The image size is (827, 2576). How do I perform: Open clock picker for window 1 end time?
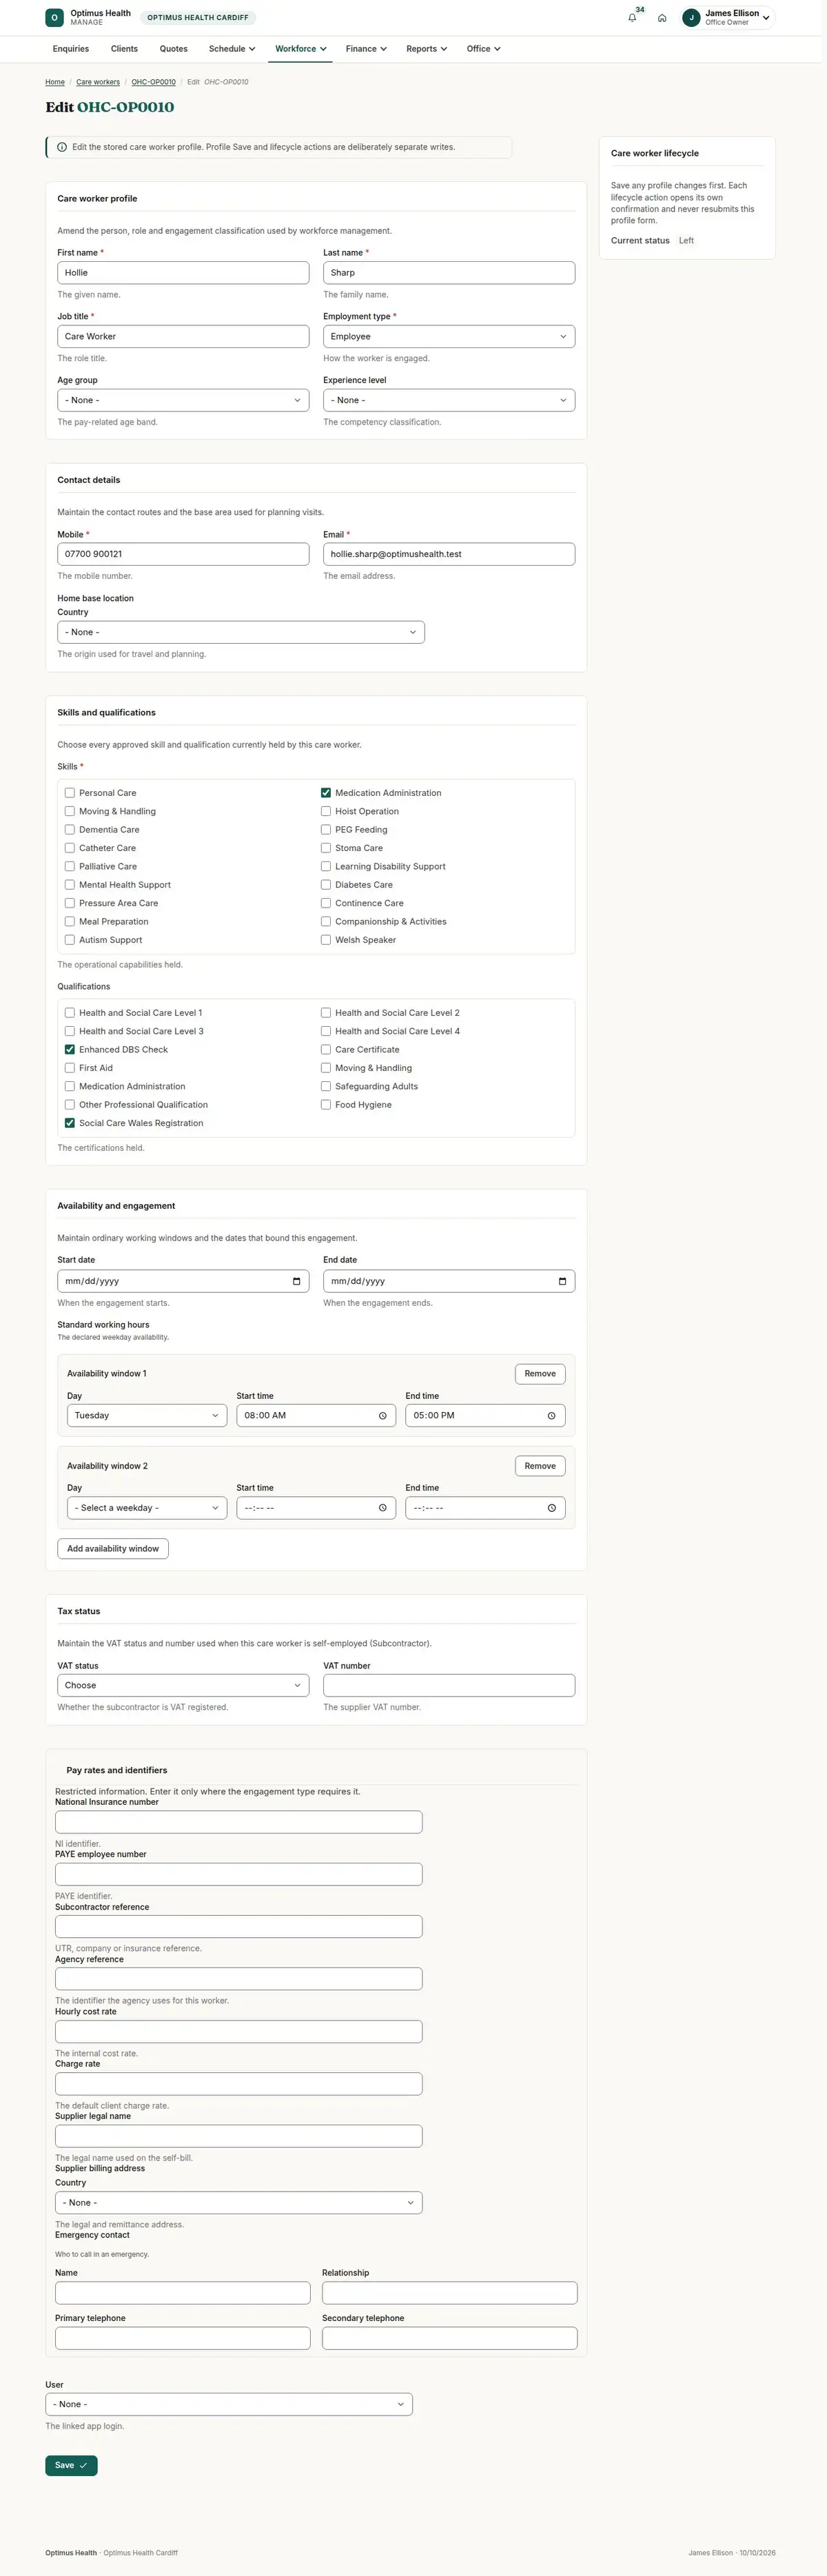point(551,1415)
